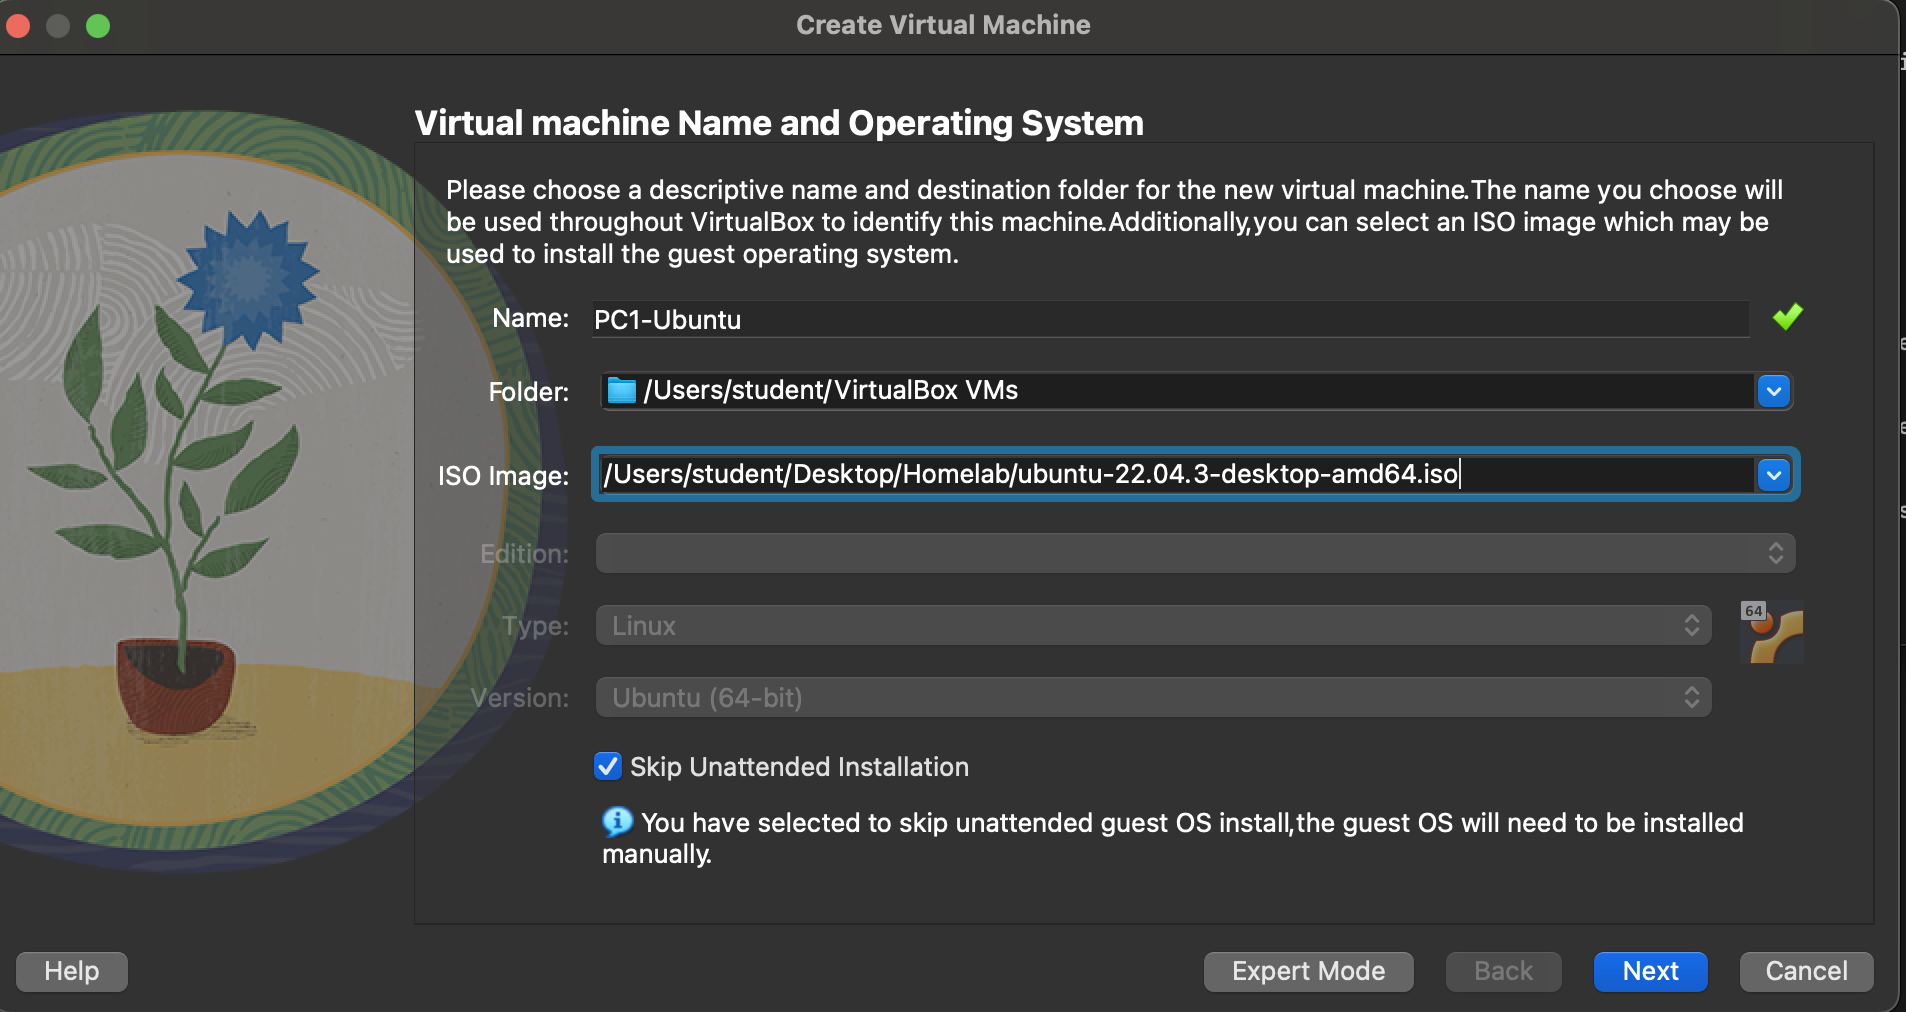Image resolution: width=1906 pixels, height=1012 pixels.
Task: Switch to Expert Mode
Action: [x=1309, y=971]
